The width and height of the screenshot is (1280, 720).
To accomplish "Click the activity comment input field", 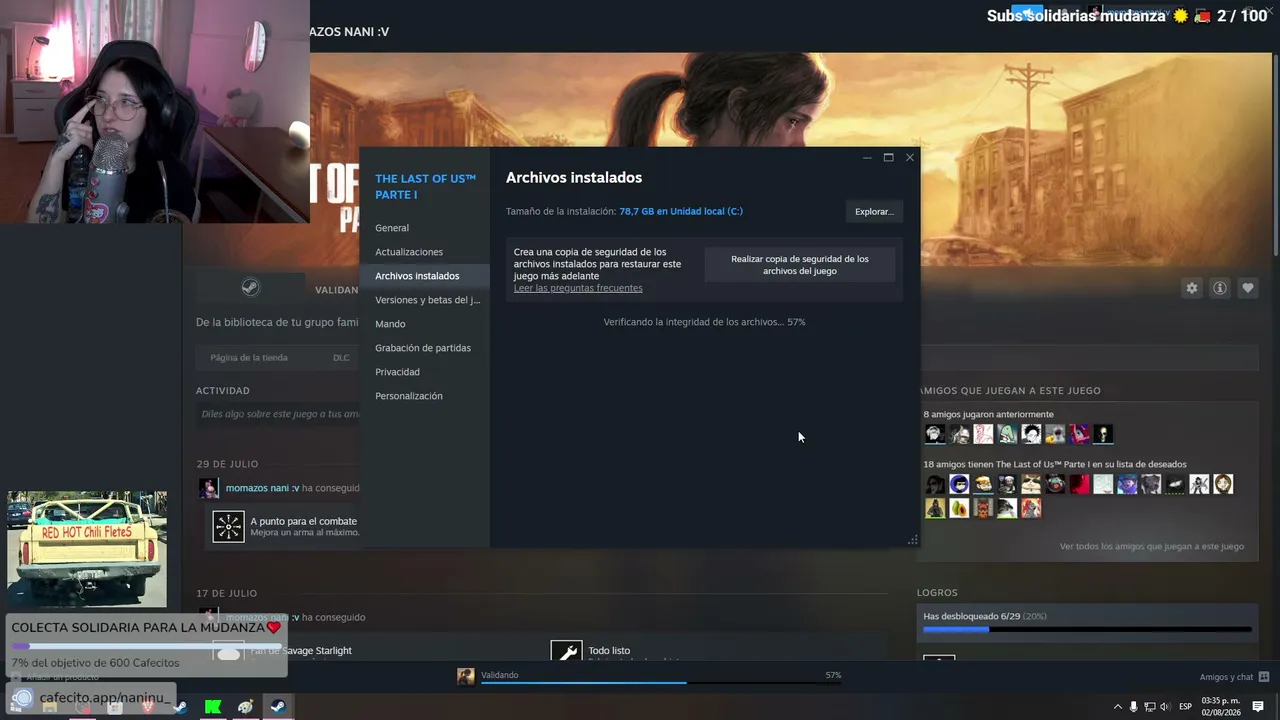I will [278, 414].
